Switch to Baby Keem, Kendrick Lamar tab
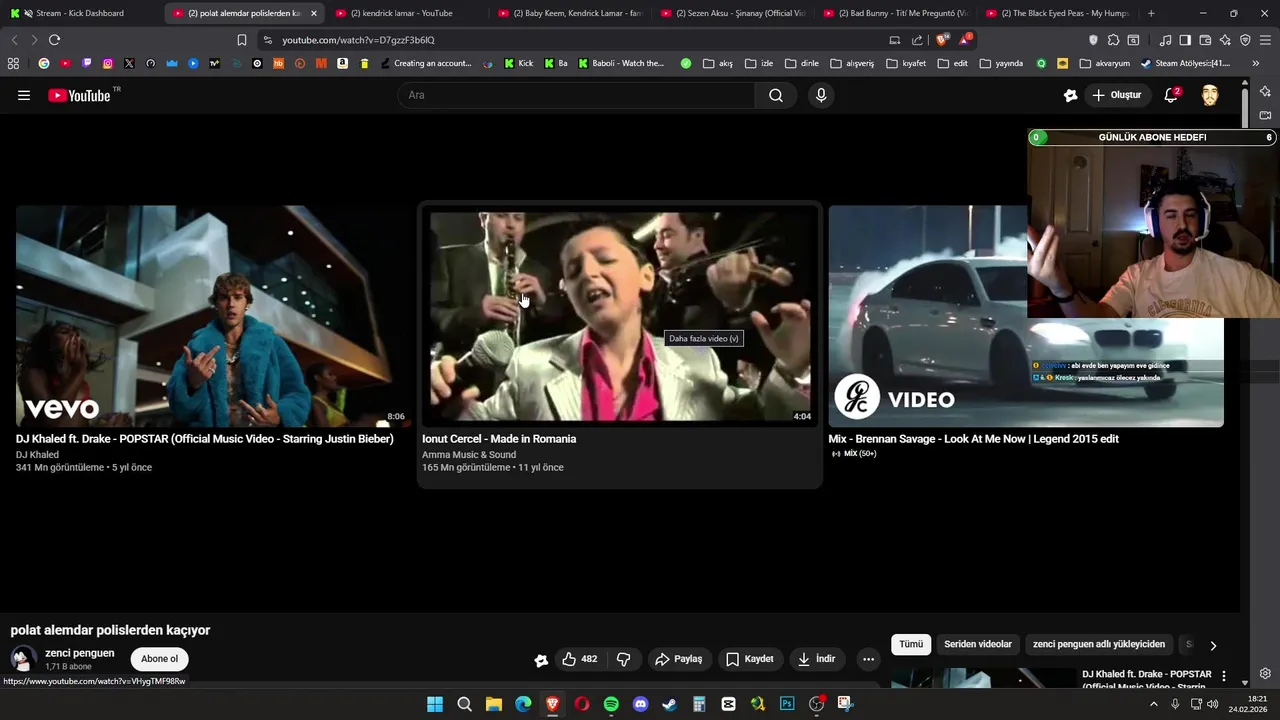Image resolution: width=1280 pixels, height=720 pixels. tap(569, 13)
